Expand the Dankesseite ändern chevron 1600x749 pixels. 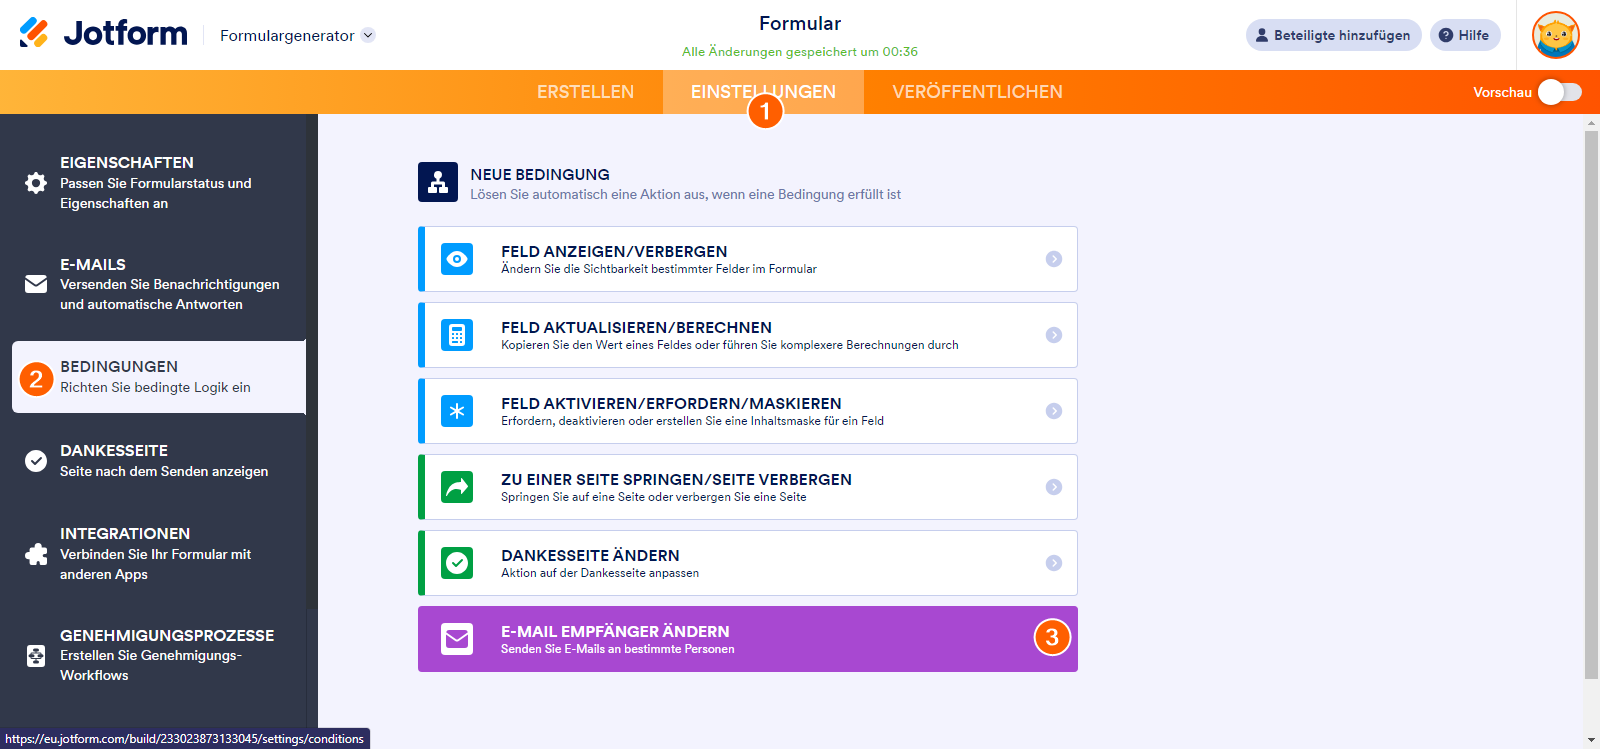coord(1053,563)
